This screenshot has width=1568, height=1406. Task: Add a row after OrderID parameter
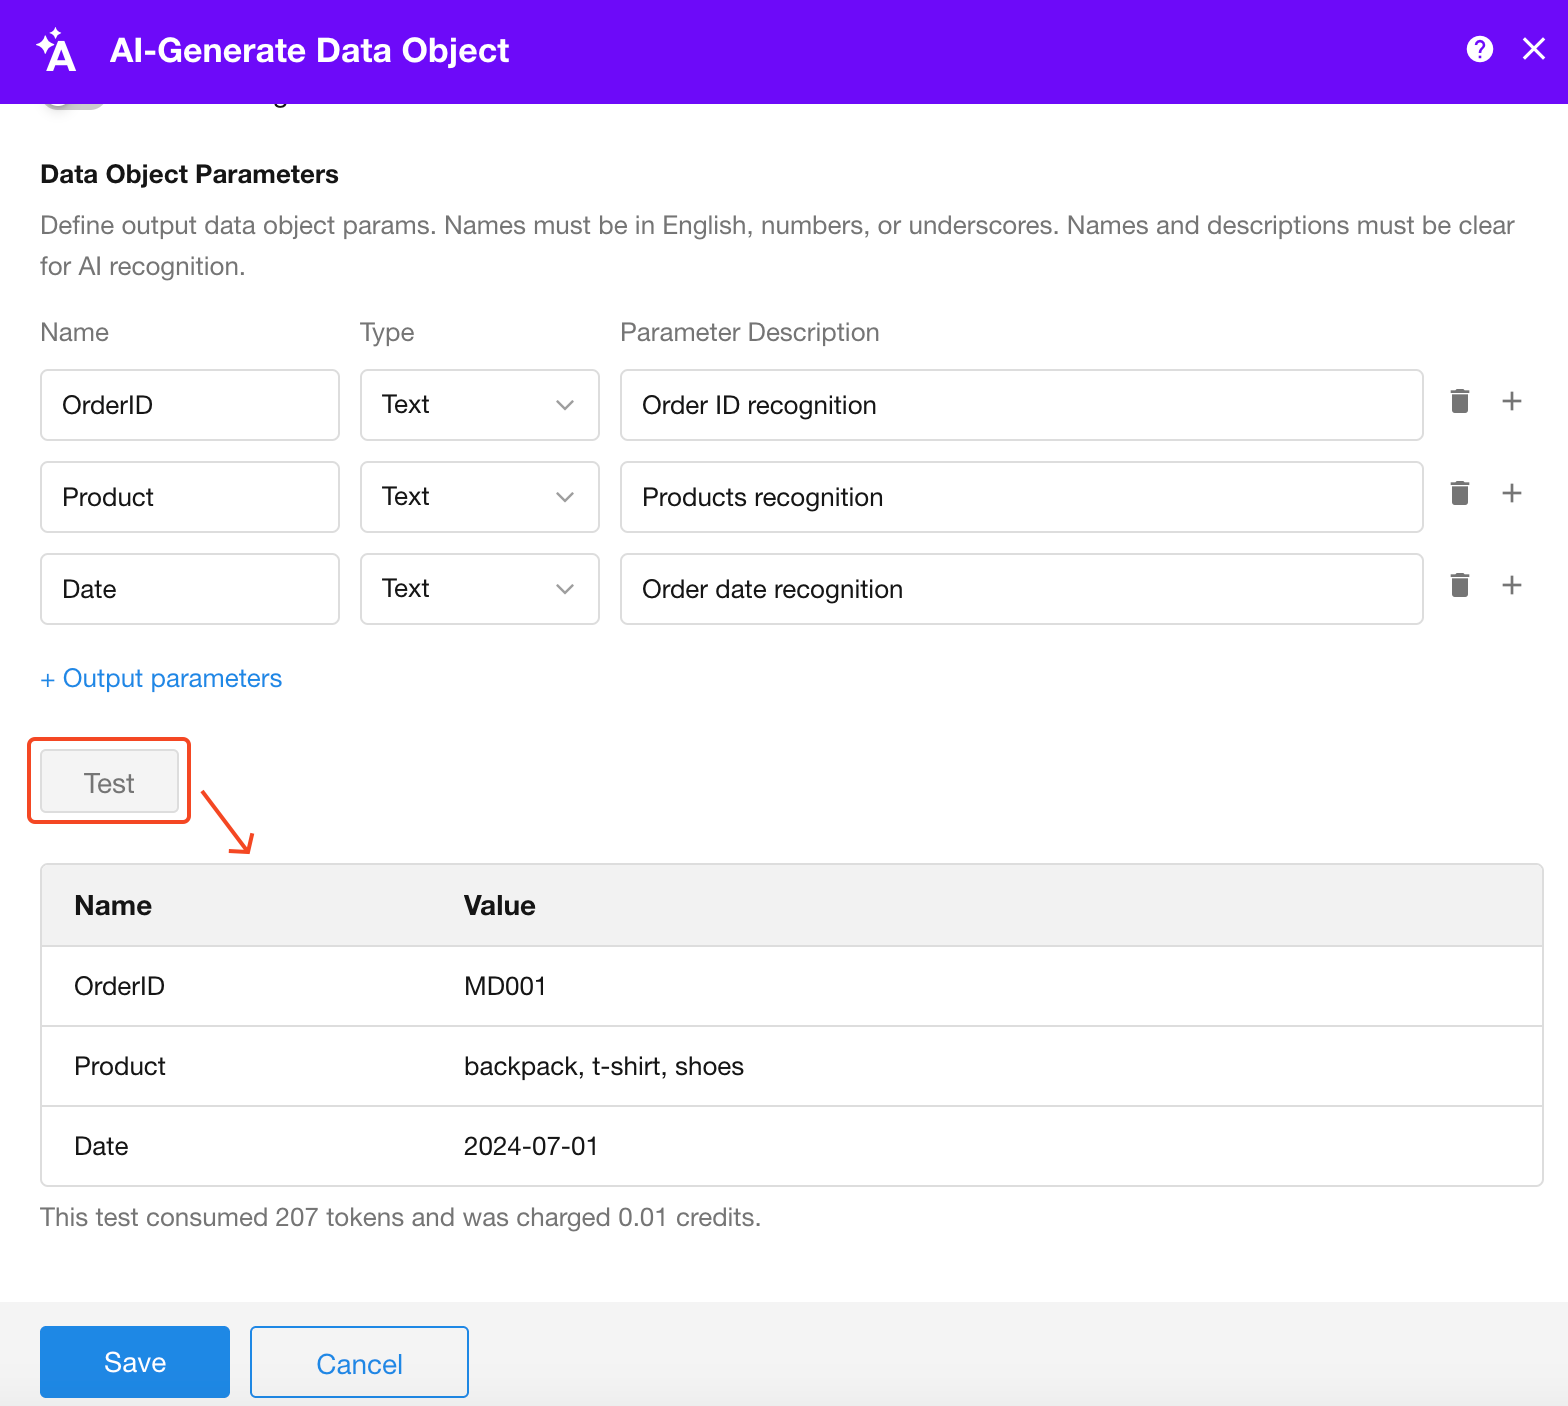click(1511, 402)
